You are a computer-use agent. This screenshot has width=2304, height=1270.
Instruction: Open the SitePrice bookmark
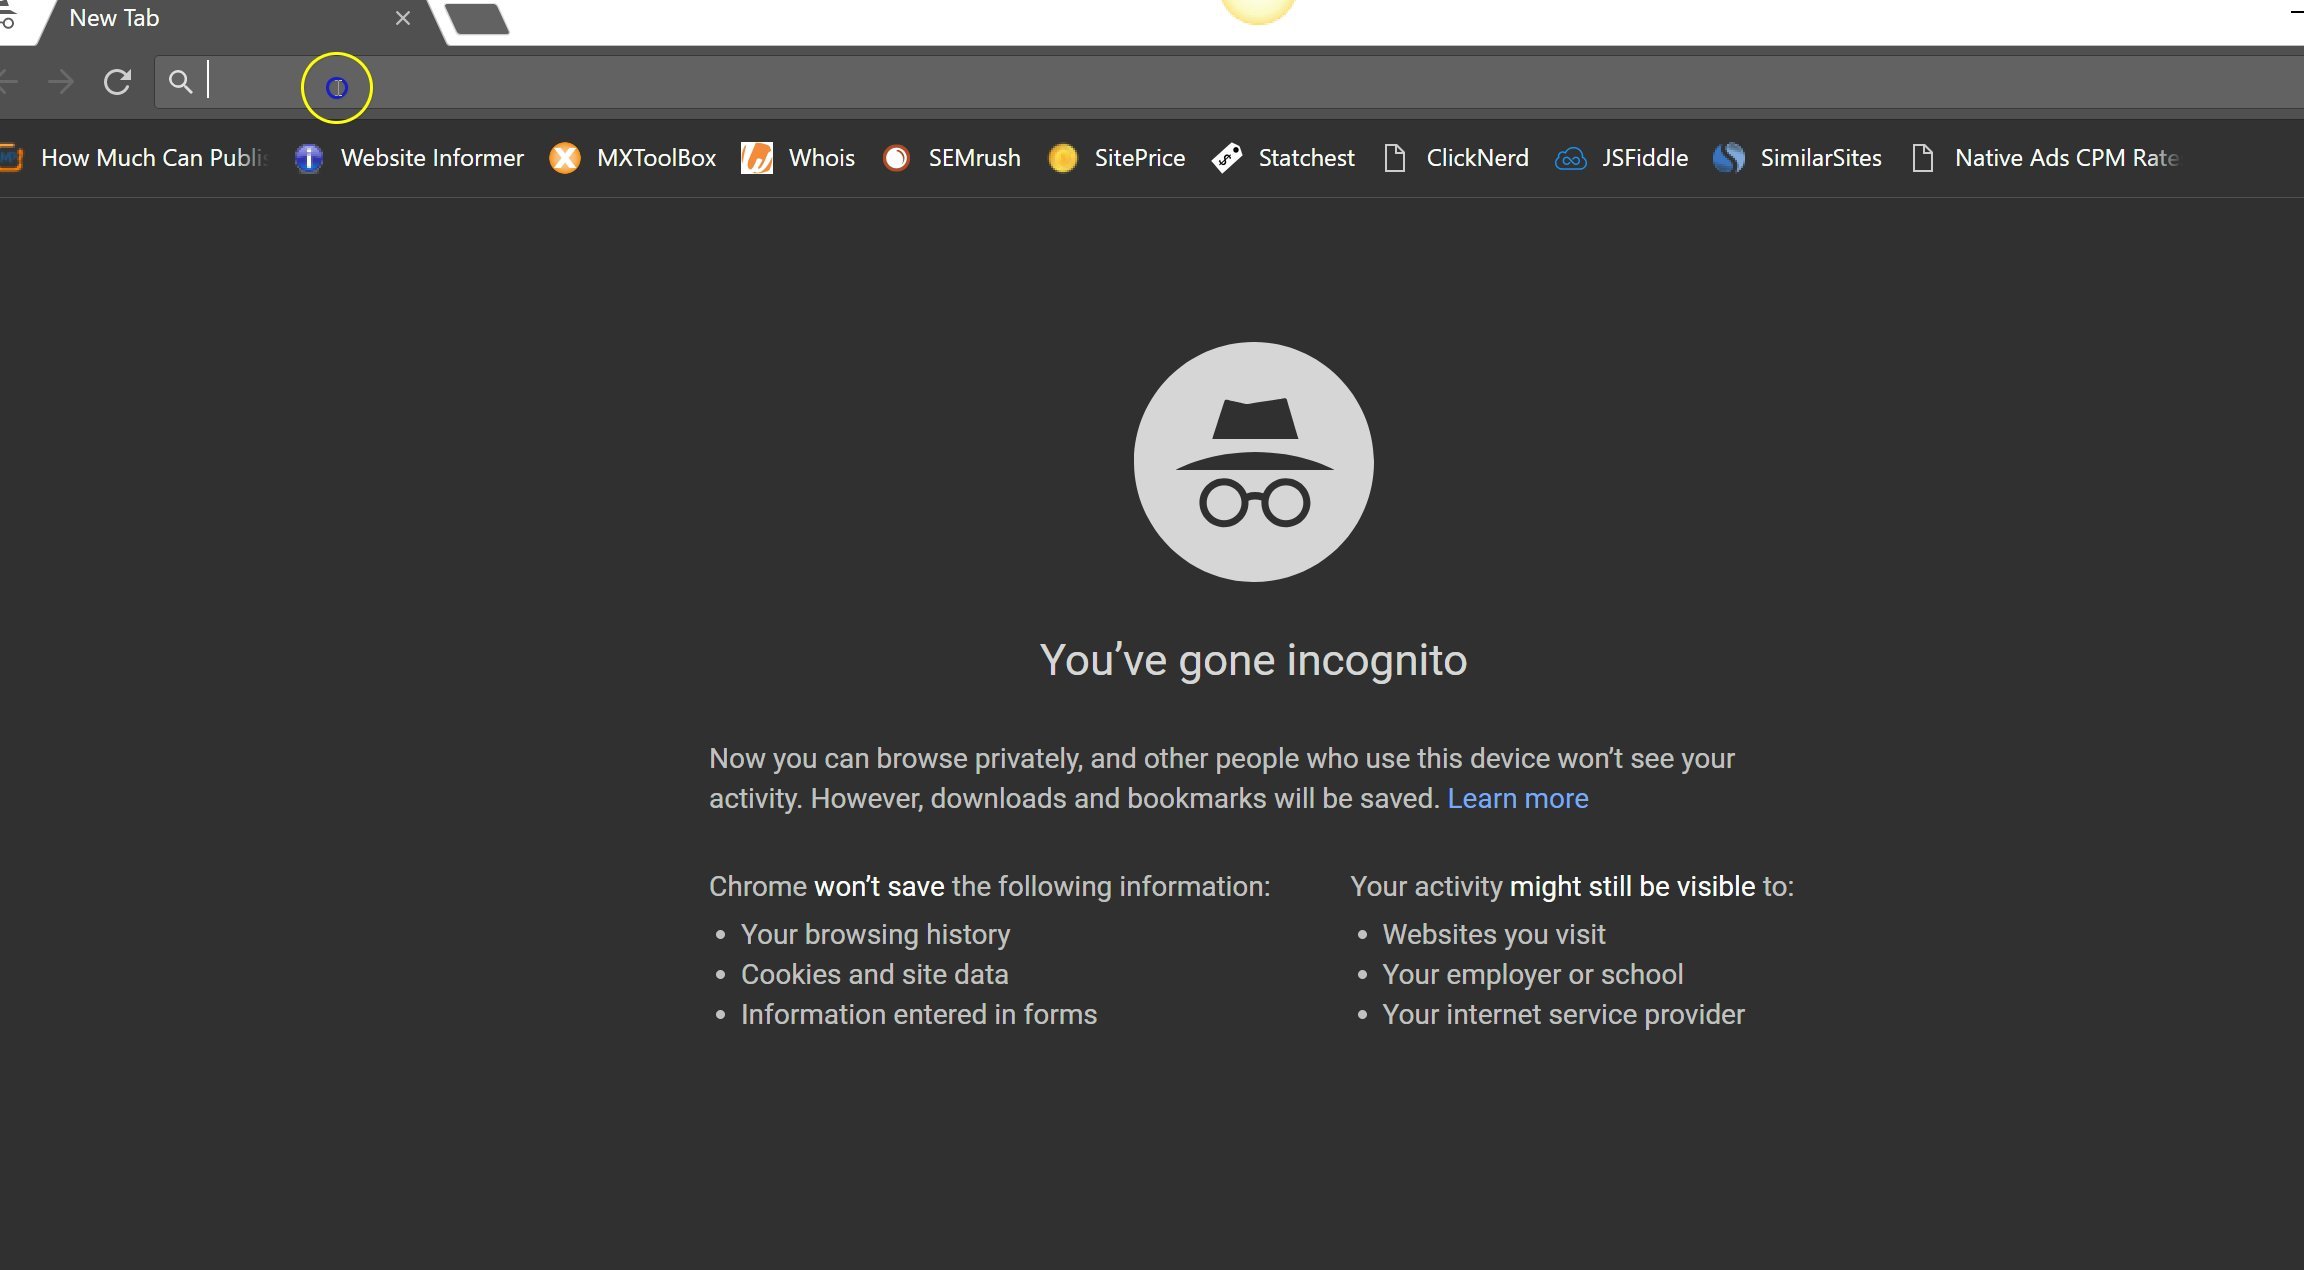point(1117,158)
